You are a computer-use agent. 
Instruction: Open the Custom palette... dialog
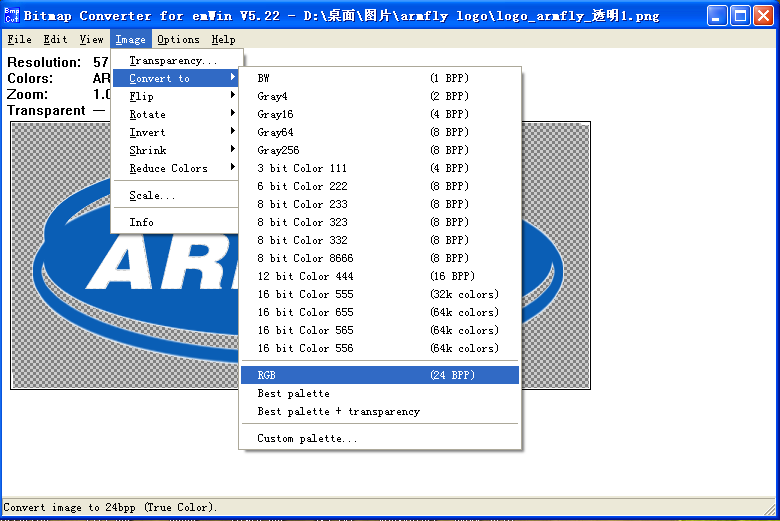(380, 438)
